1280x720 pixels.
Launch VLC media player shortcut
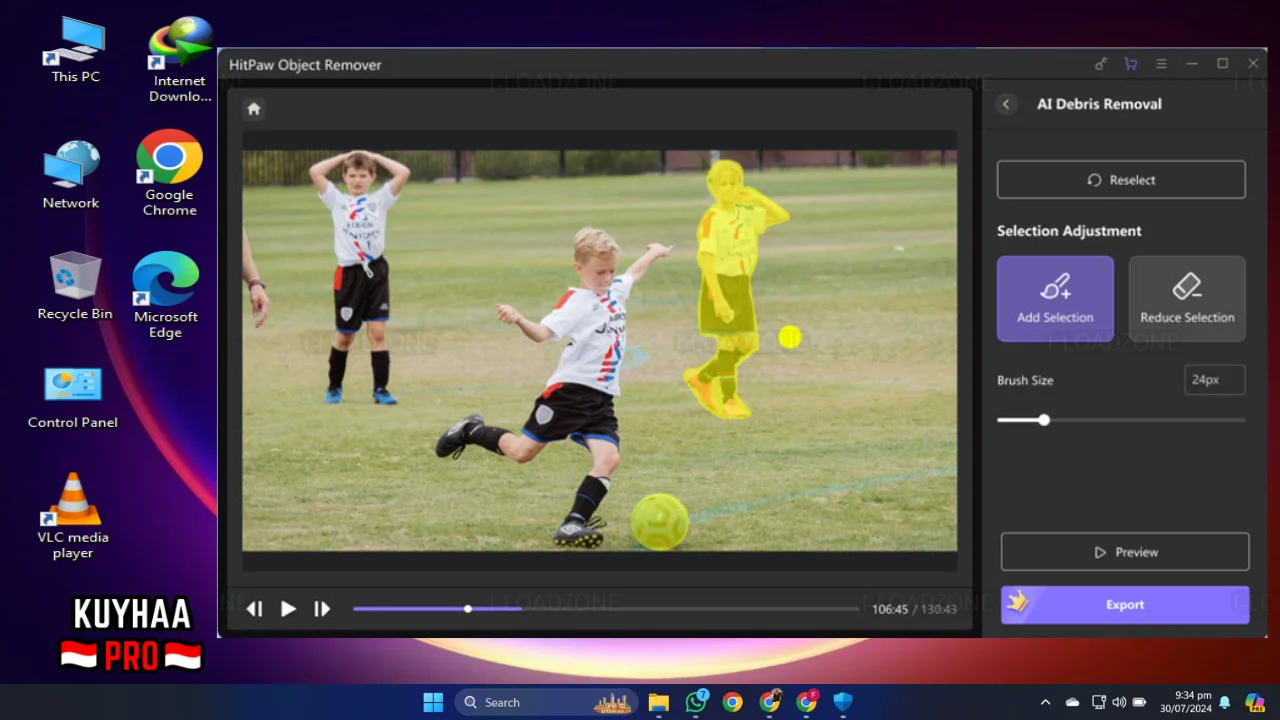72,516
